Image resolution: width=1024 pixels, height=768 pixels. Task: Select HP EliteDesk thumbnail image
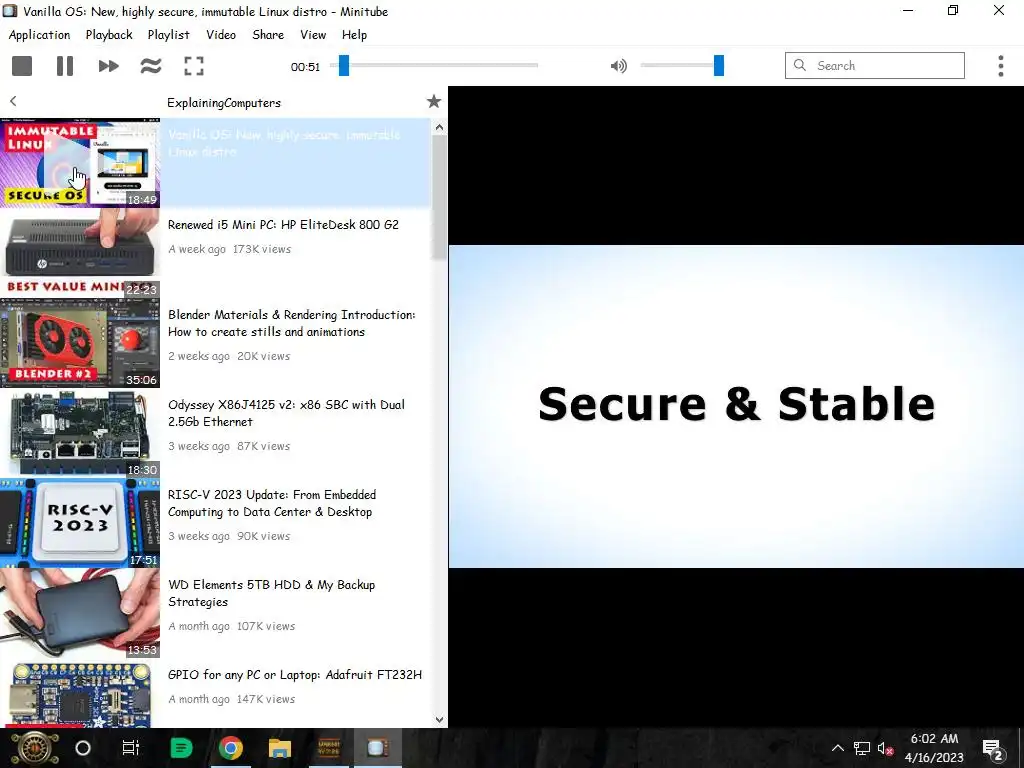80,253
